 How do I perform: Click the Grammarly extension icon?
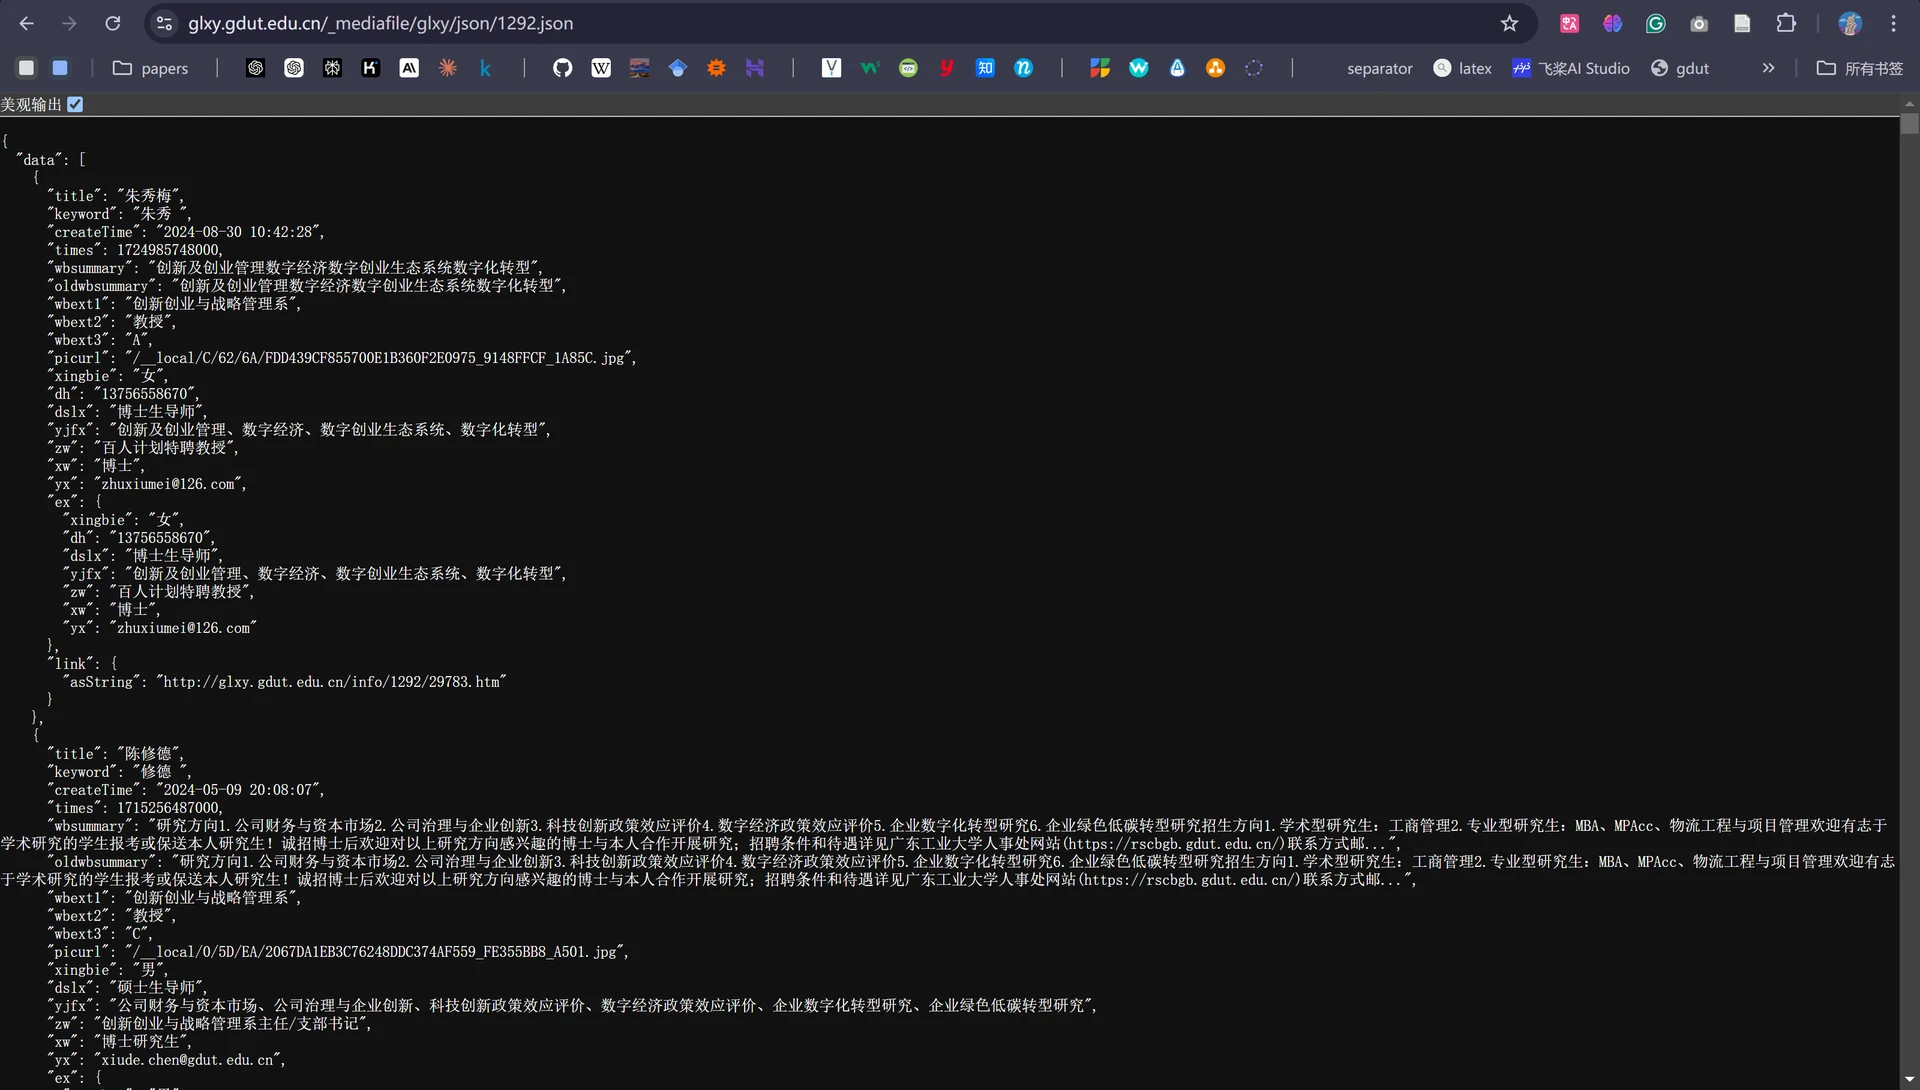click(x=1656, y=23)
